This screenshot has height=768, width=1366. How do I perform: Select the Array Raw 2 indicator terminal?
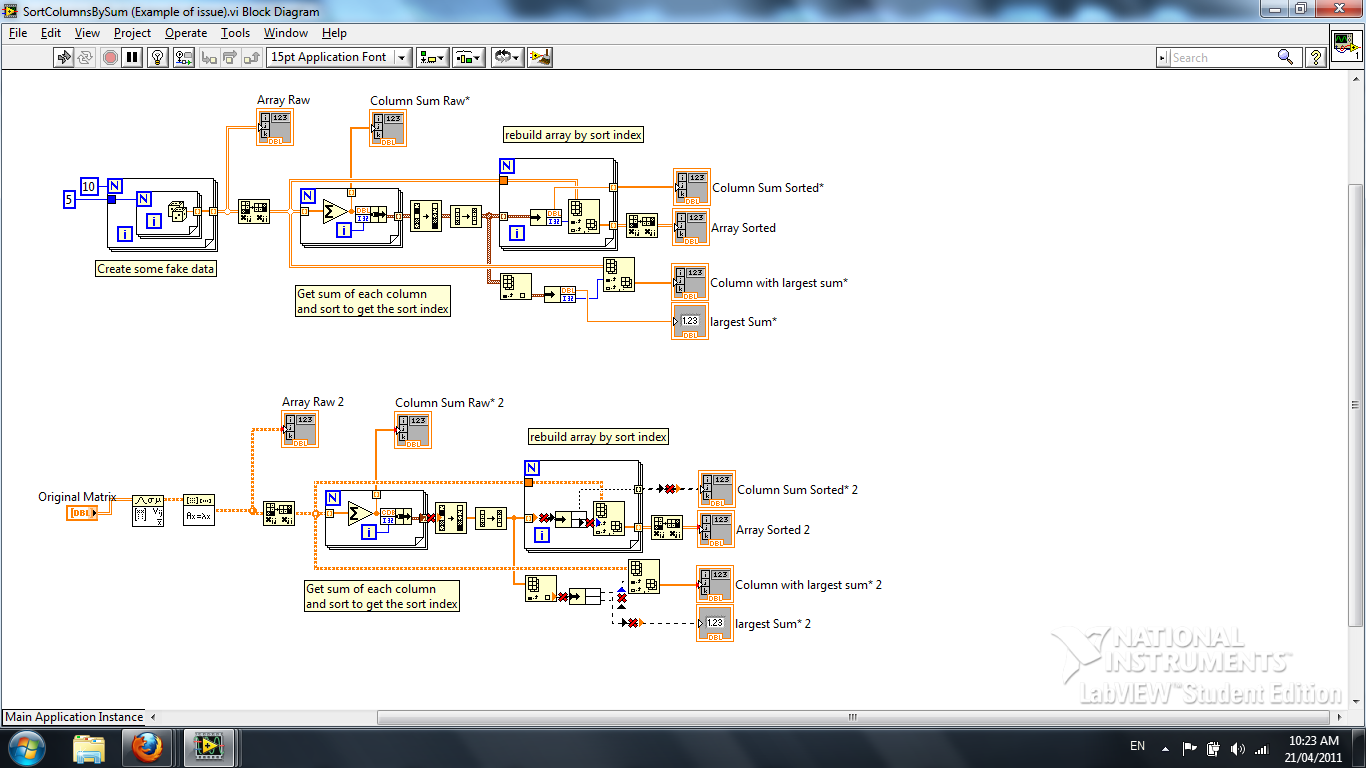click(x=300, y=429)
